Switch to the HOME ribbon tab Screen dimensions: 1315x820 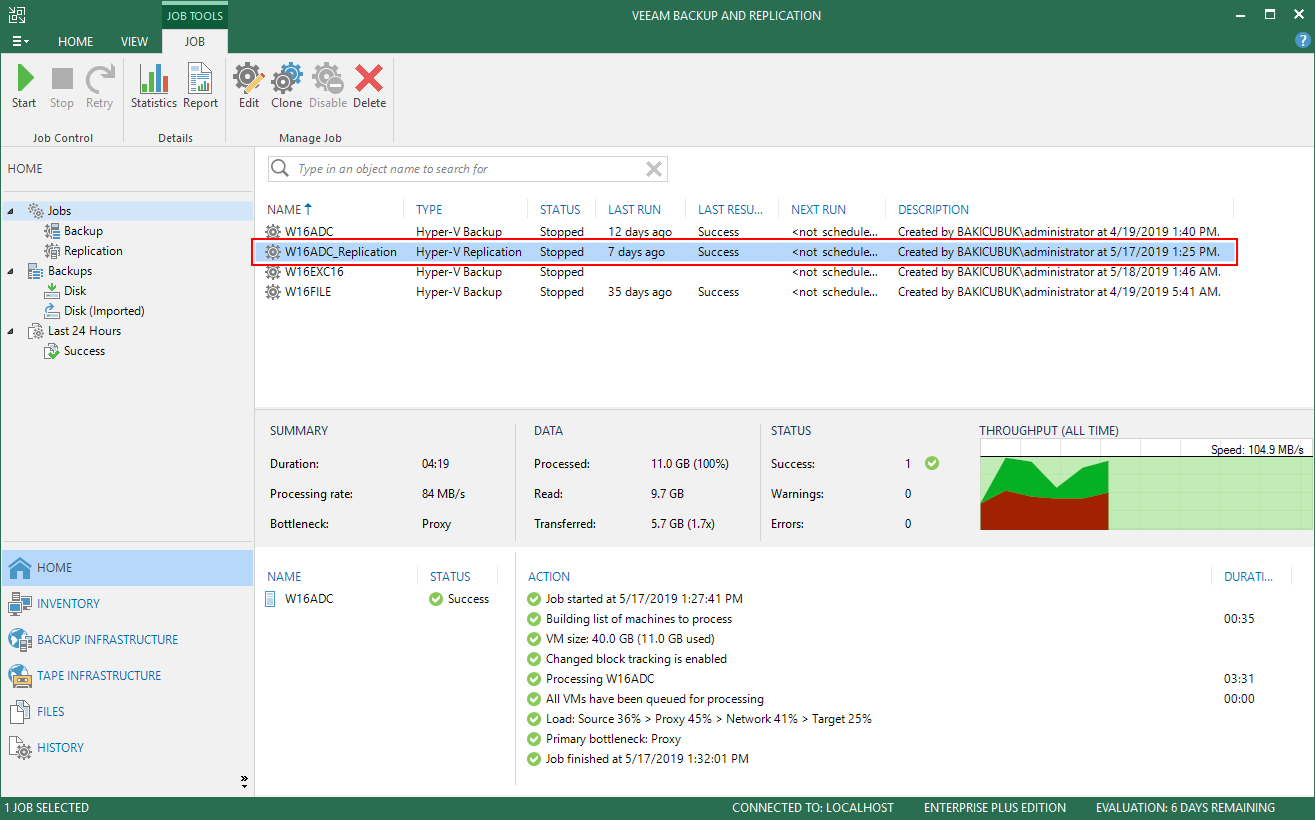pyautogui.click(x=75, y=42)
